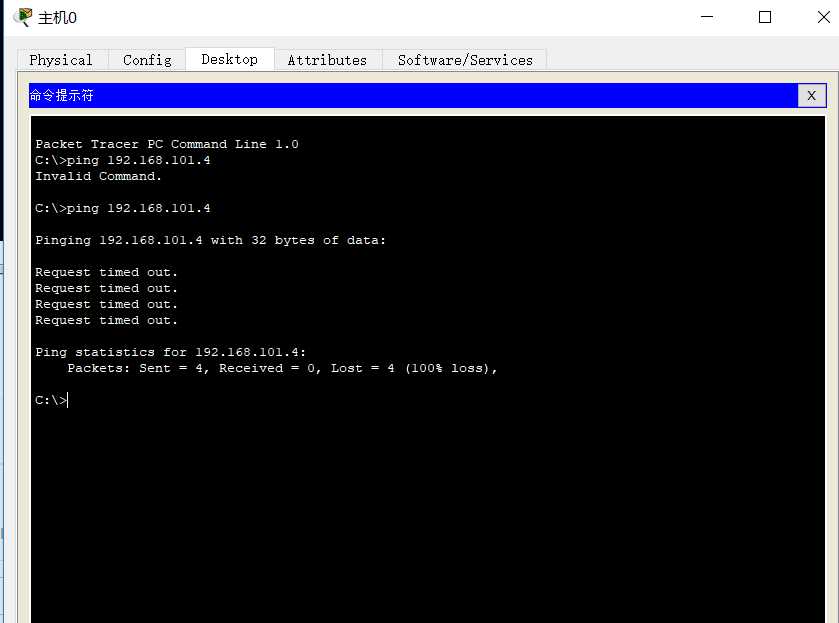The height and width of the screenshot is (623, 839).
Task: Click 'Ping statistics for 192.168.101.4:' line
Action: coord(171,352)
